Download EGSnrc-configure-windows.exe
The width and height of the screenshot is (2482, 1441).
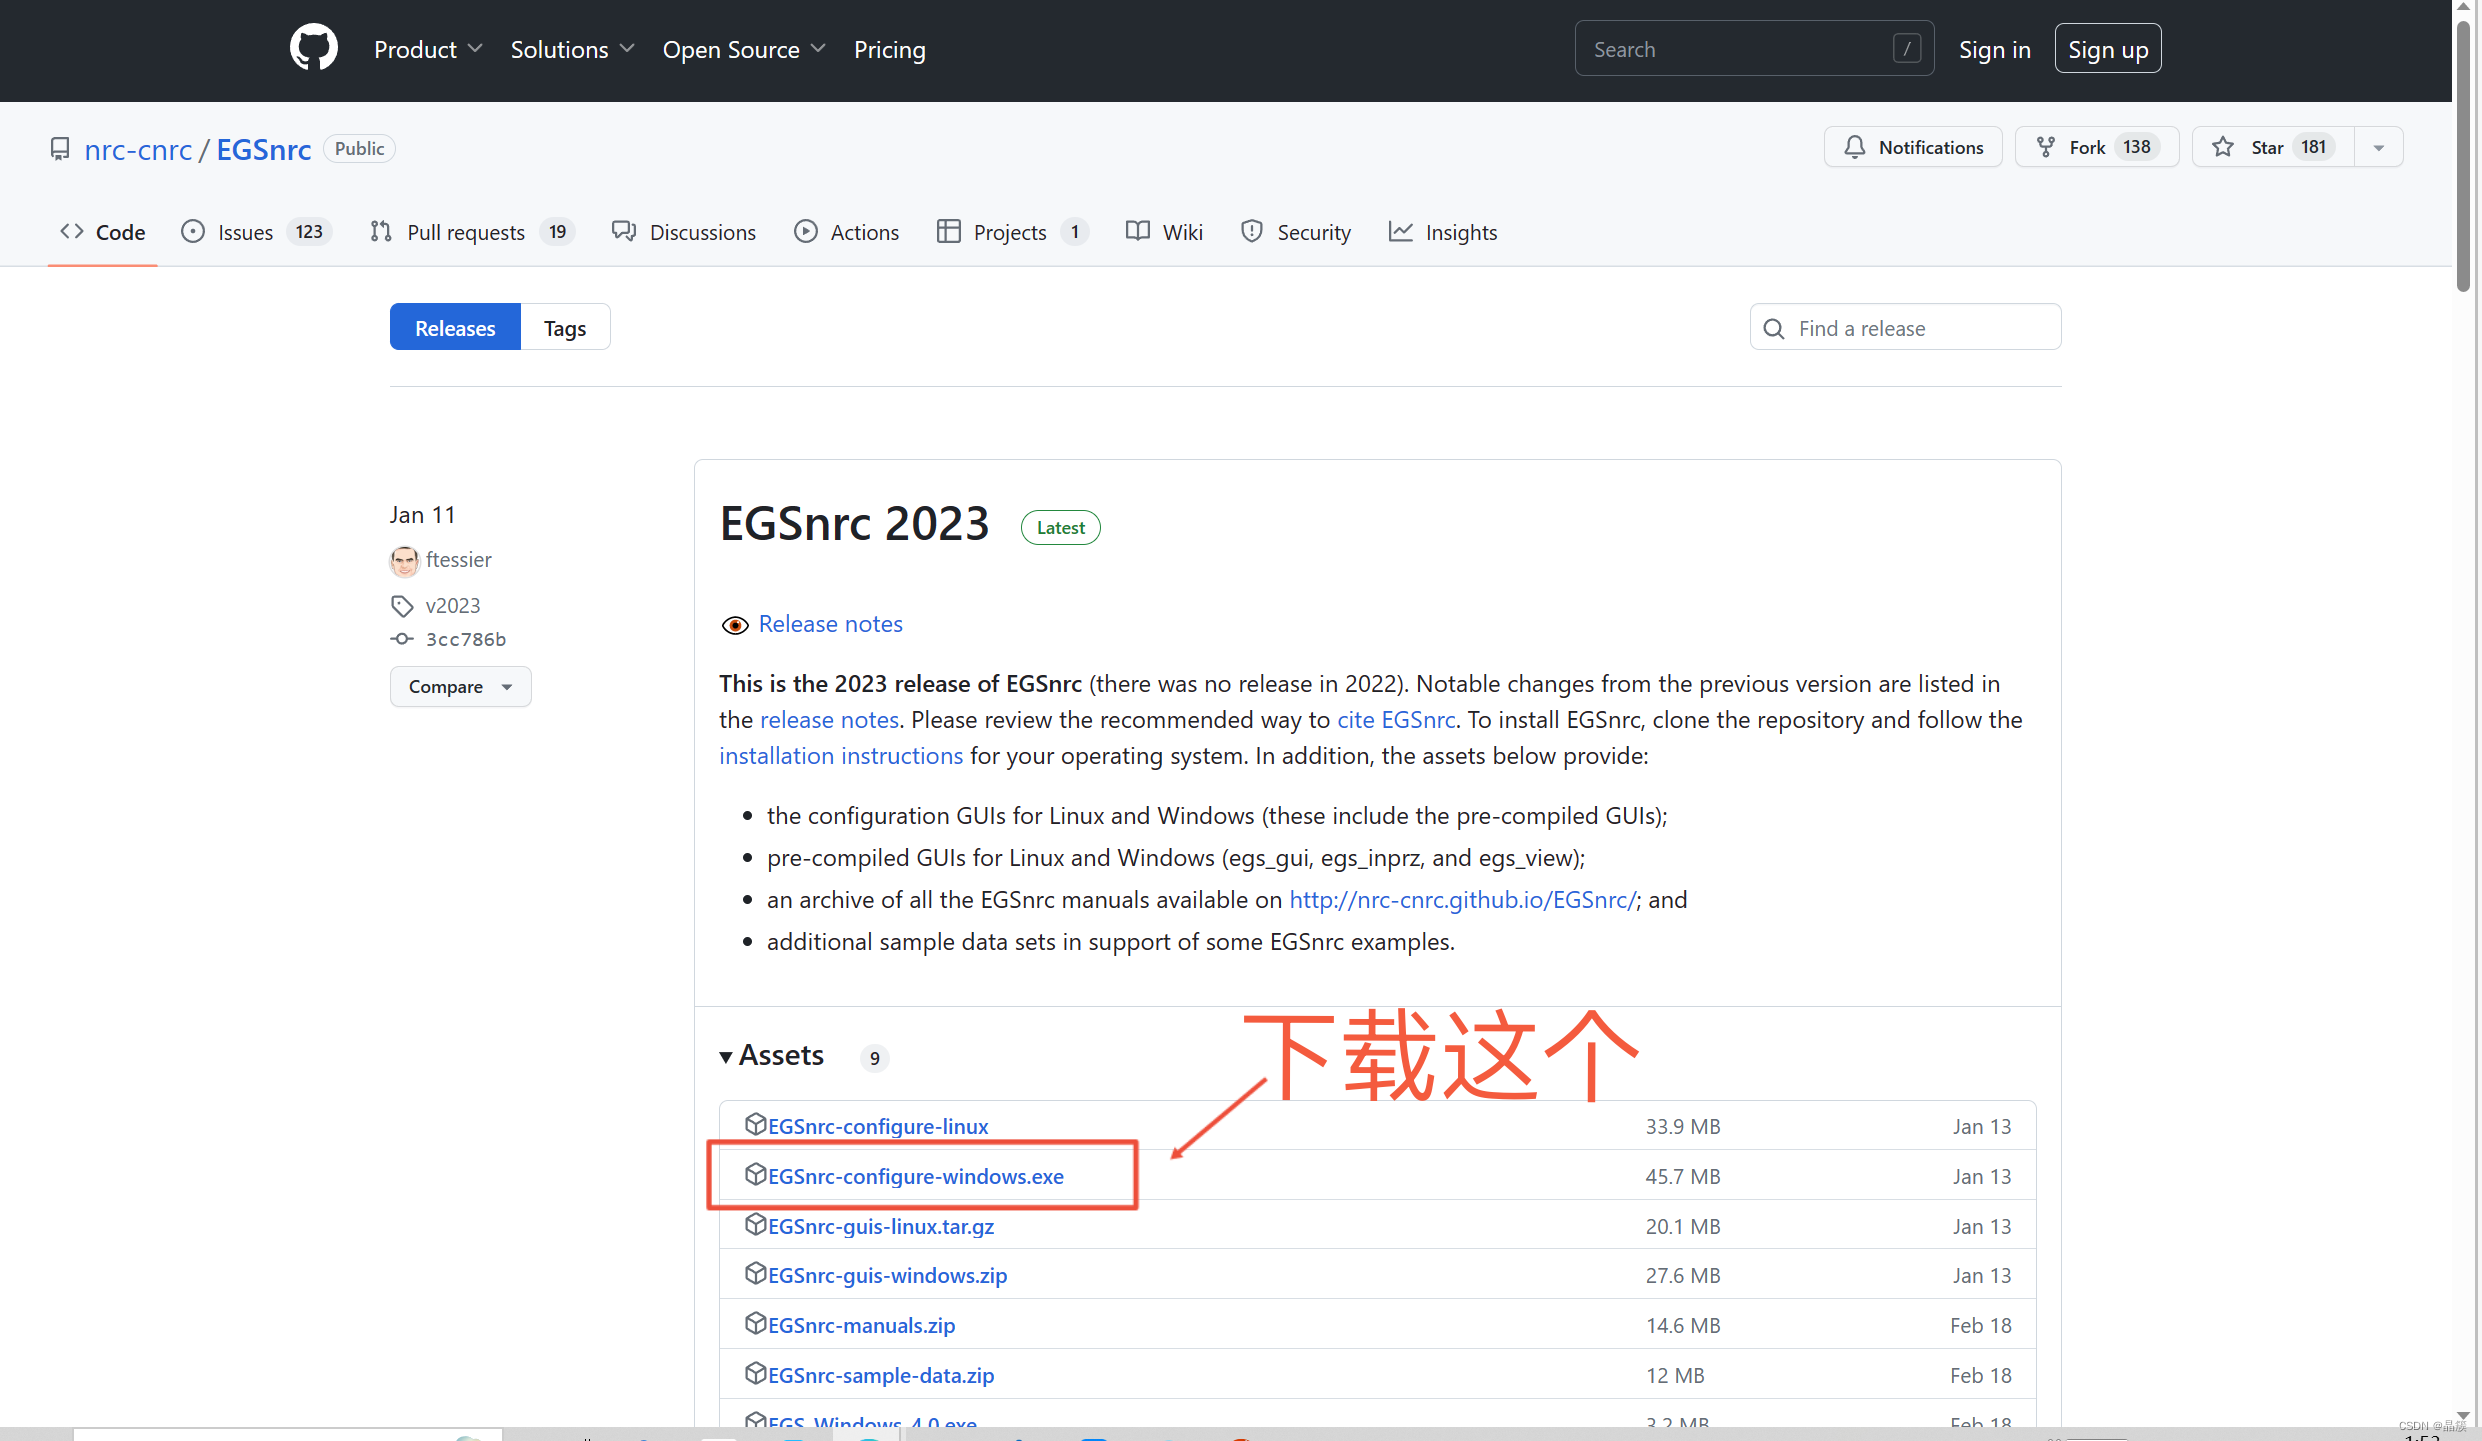(x=914, y=1176)
